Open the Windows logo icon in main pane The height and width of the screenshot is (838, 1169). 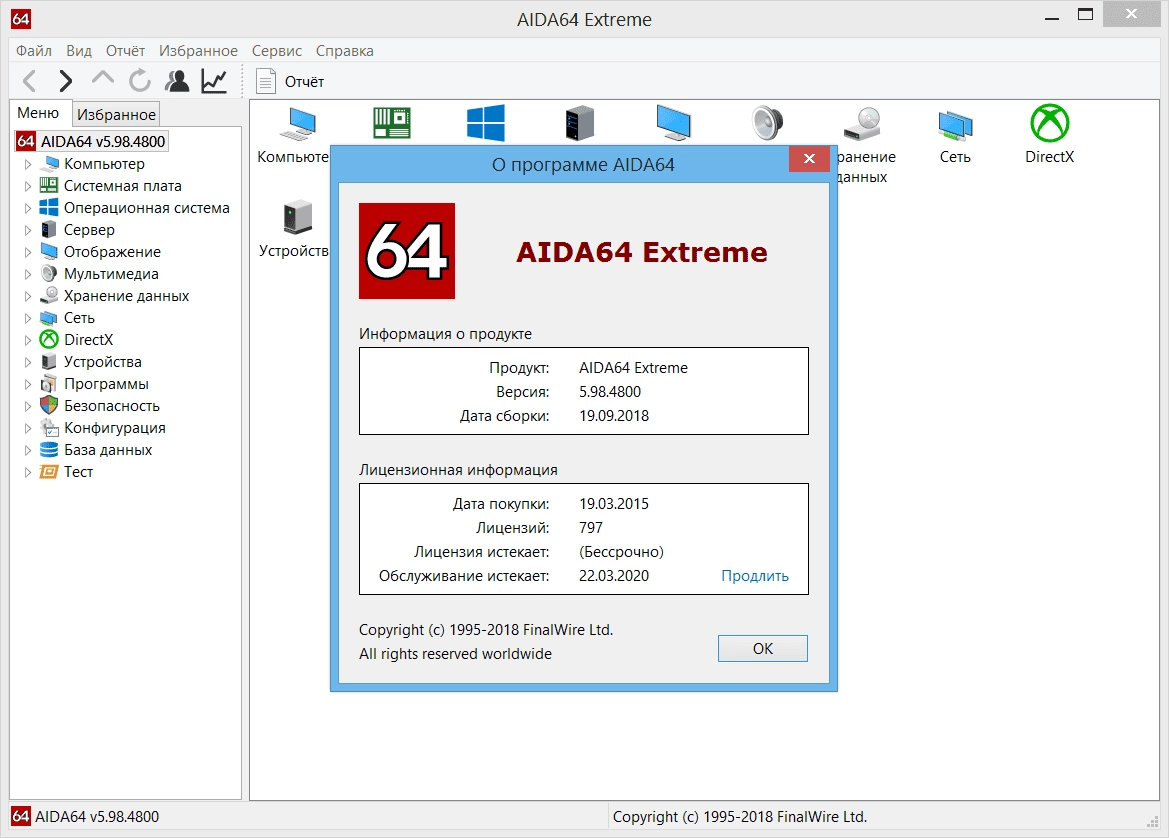tap(486, 123)
